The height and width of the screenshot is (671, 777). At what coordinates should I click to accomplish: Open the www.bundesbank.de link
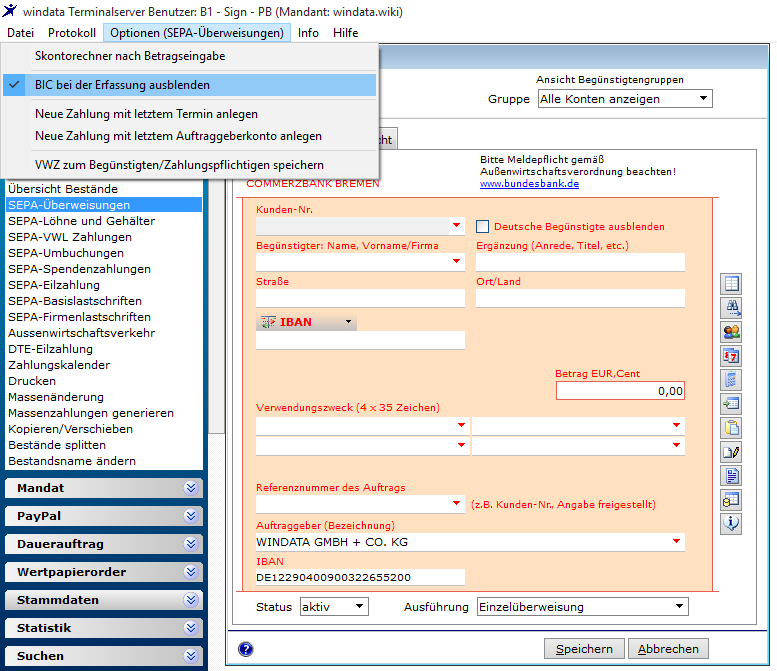tap(529, 183)
